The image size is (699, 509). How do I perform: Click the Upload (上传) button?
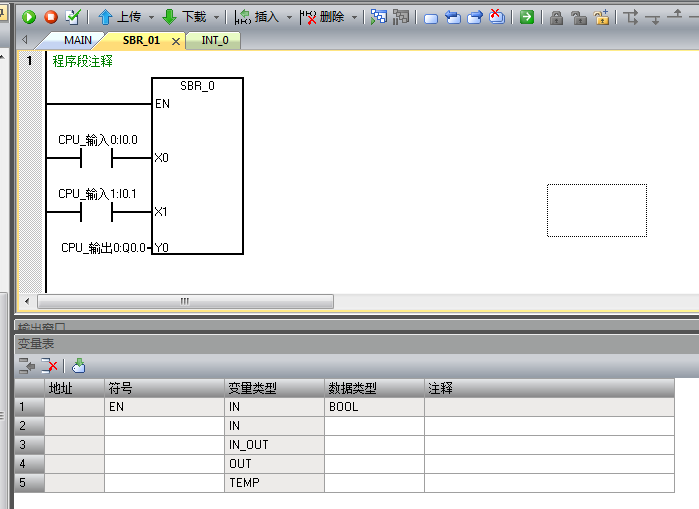coord(119,17)
